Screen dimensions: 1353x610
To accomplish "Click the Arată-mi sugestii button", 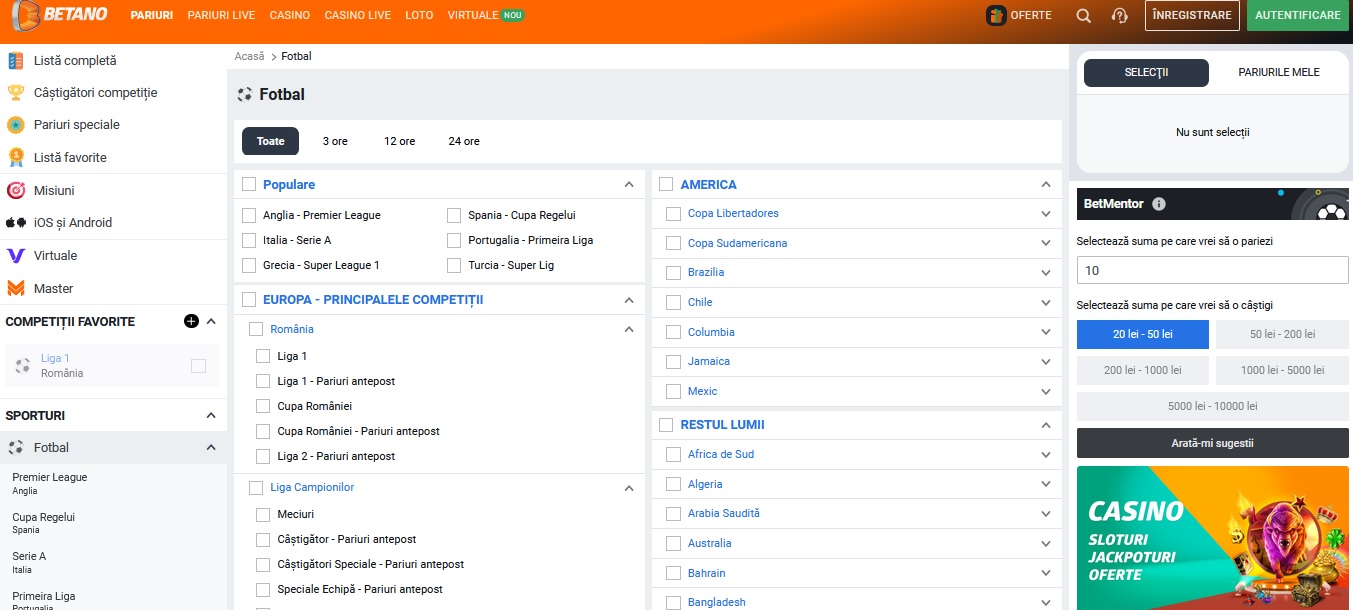I will point(1212,443).
